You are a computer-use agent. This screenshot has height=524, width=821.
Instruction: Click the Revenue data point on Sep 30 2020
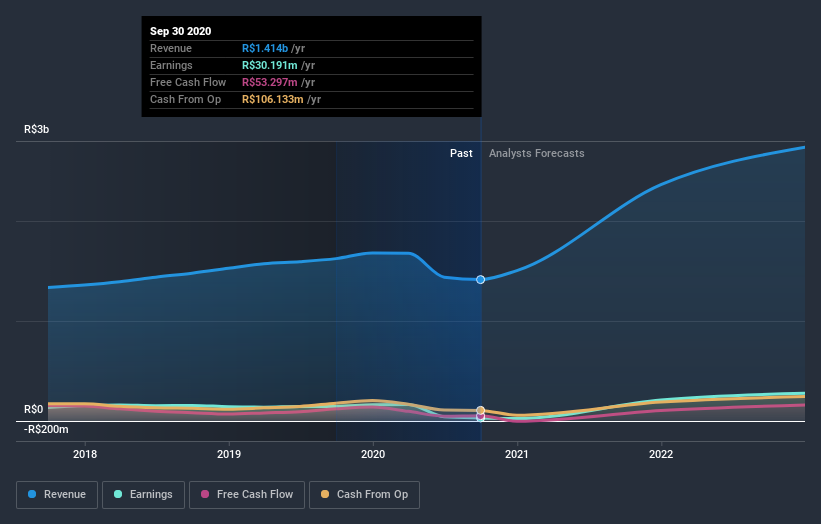(481, 280)
